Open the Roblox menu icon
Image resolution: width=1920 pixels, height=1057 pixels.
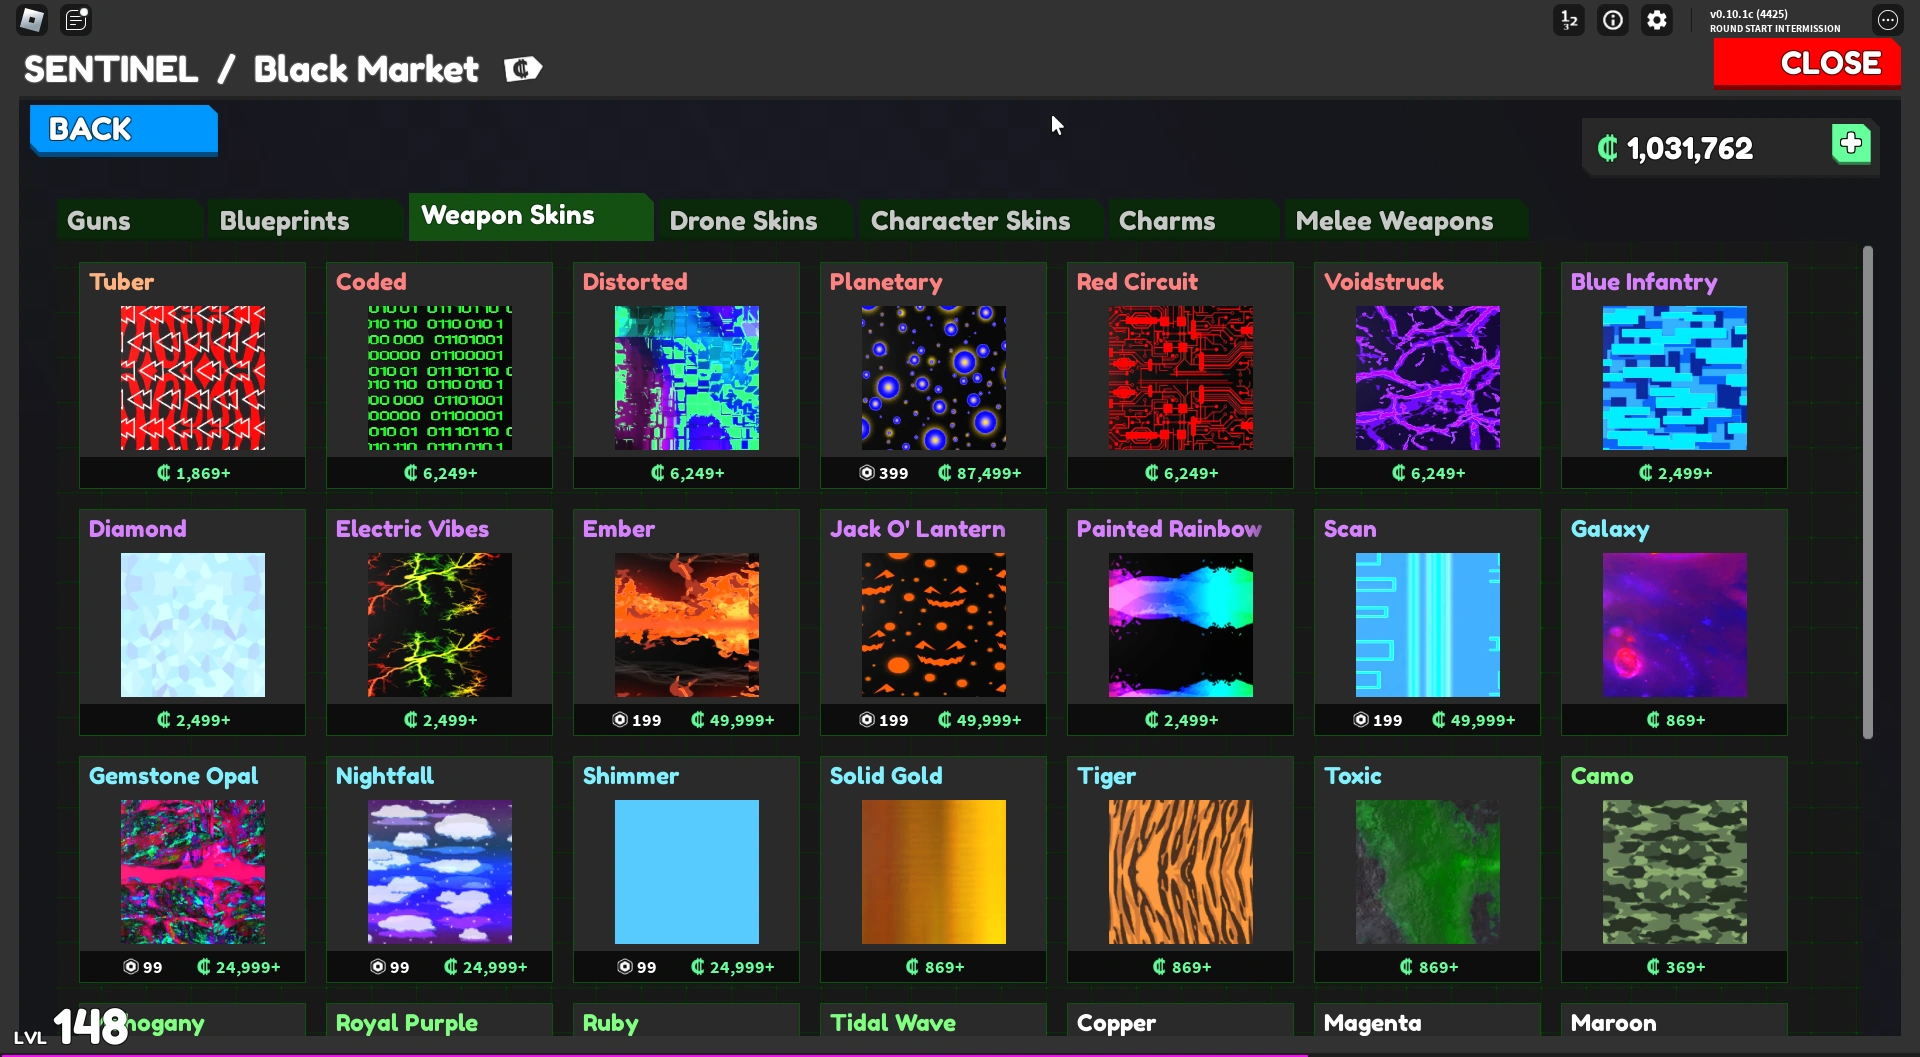point(32,20)
